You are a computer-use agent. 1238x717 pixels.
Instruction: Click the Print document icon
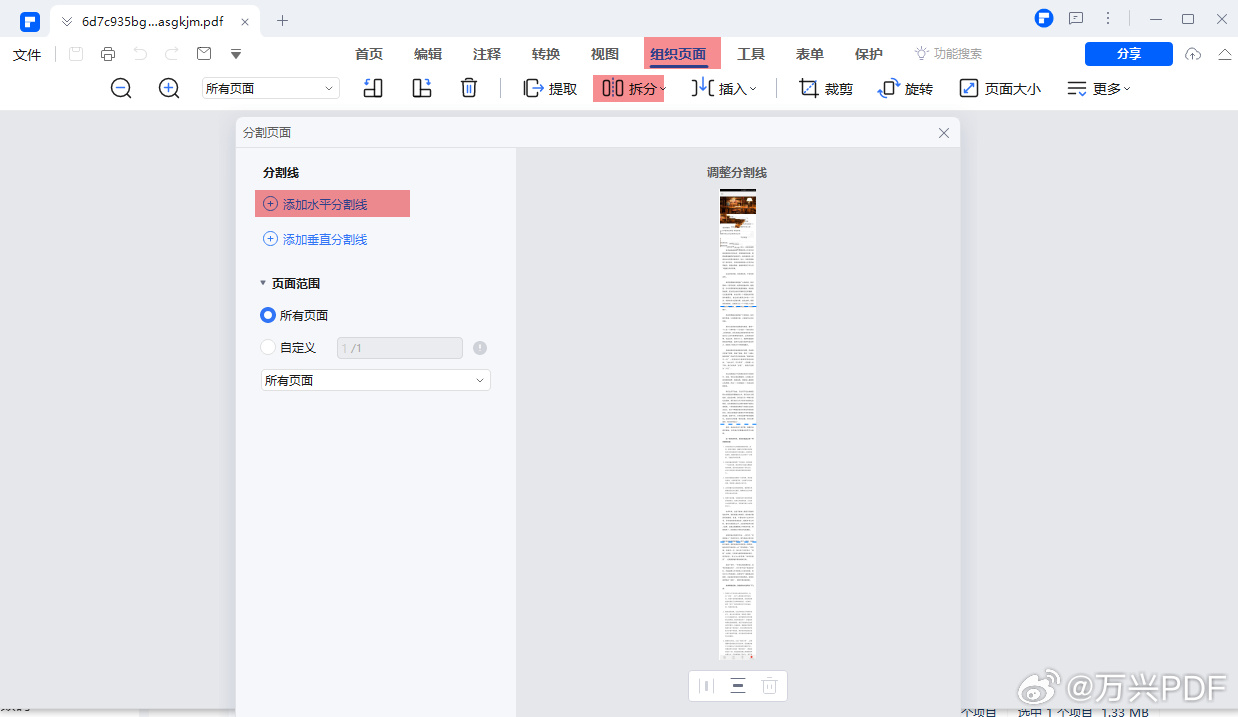click(x=108, y=54)
